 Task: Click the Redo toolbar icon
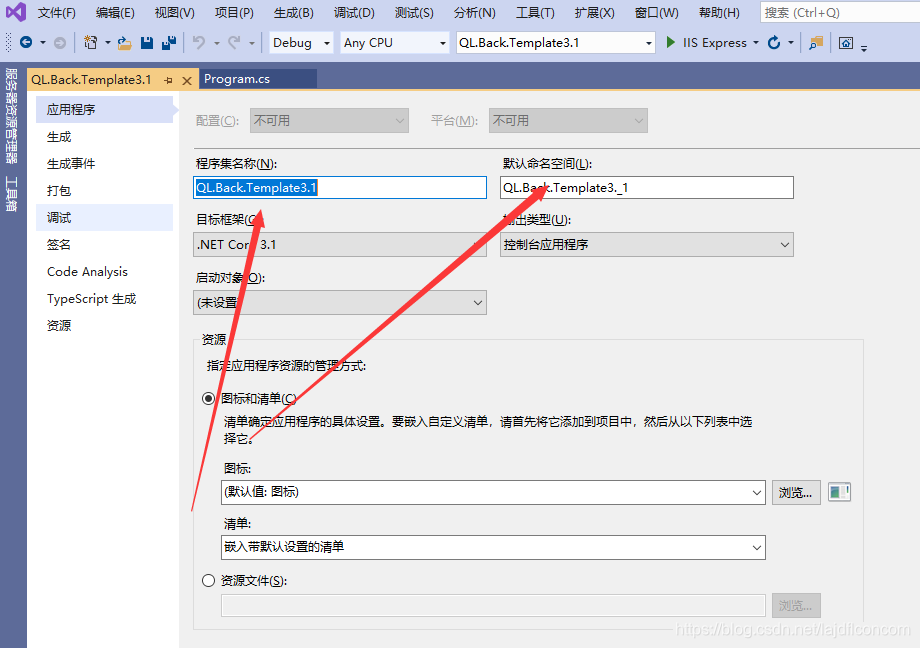click(x=234, y=43)
